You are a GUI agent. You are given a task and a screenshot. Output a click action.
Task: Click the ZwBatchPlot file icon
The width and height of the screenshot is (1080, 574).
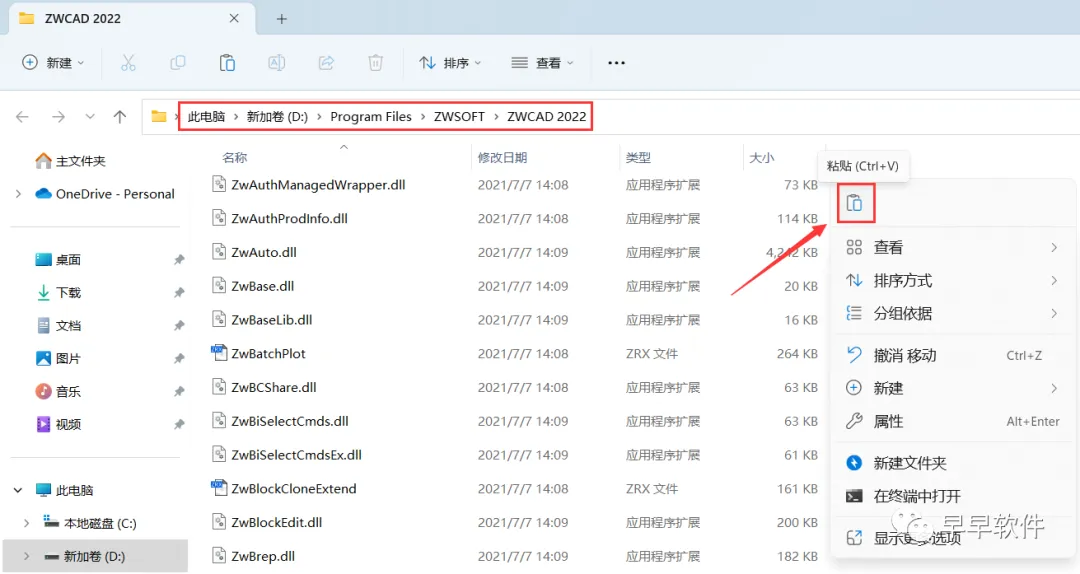point(218,353)
